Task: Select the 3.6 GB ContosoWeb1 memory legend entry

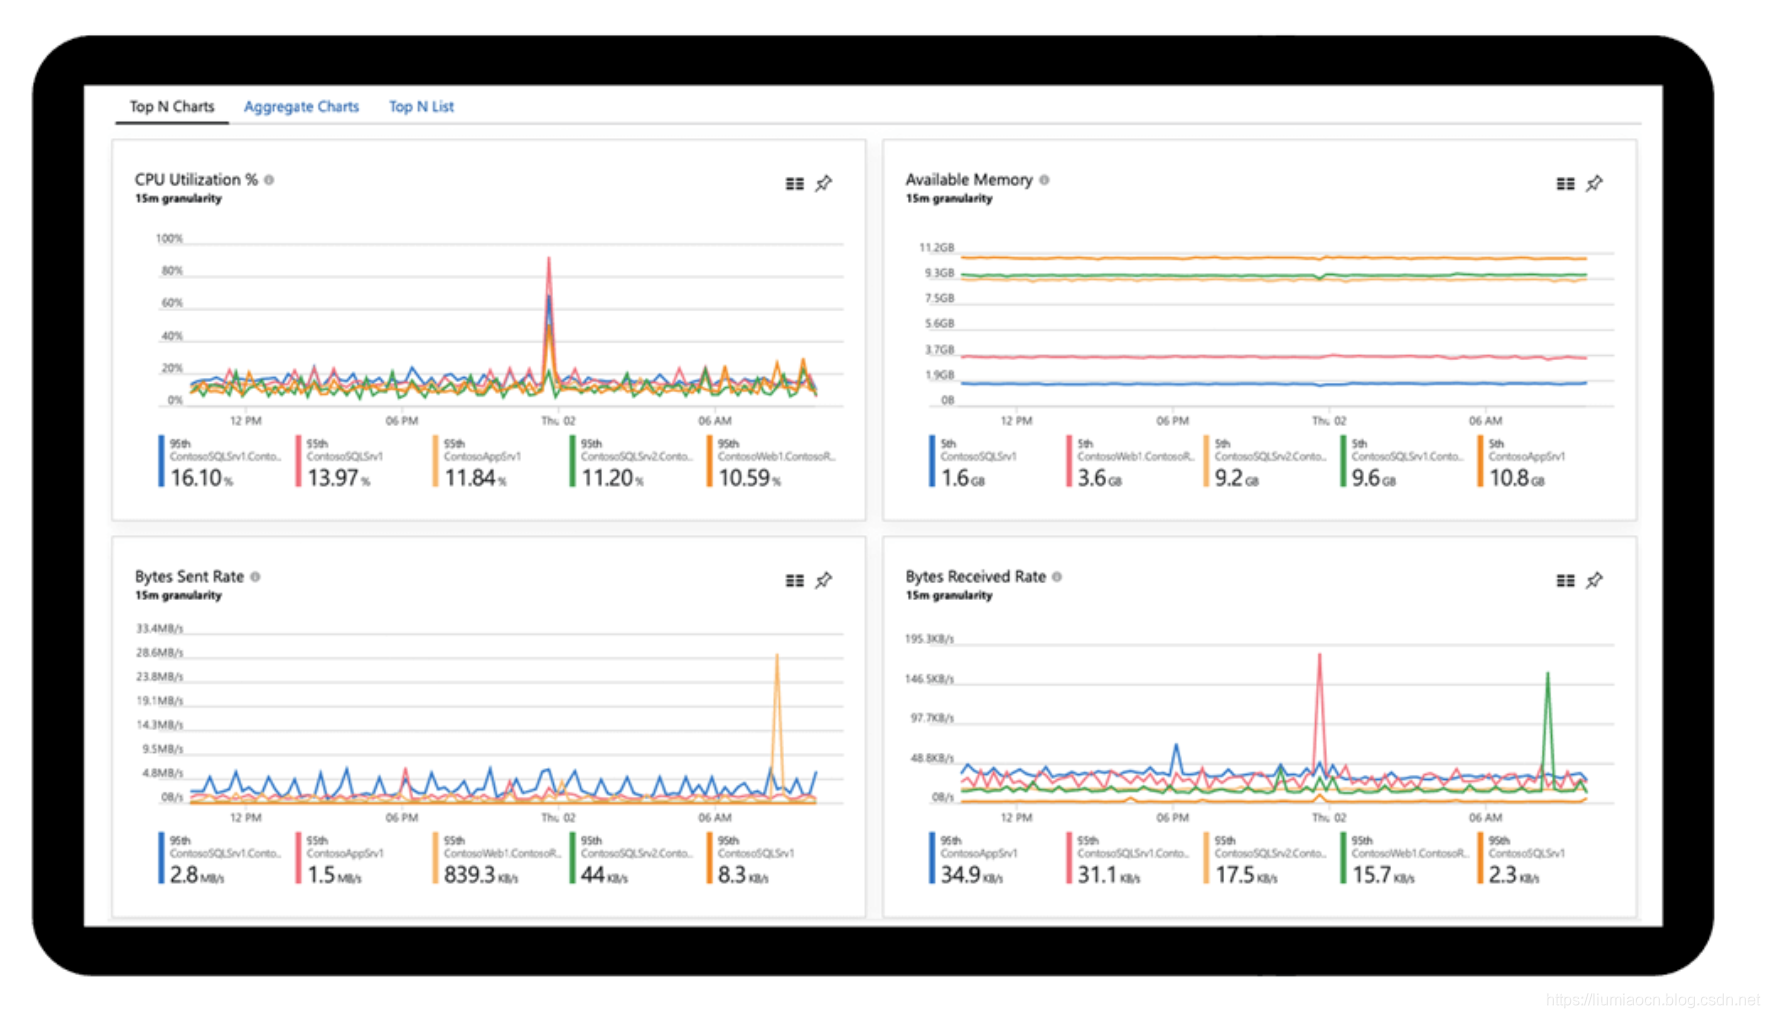Action: click(x=1132, y=463)
